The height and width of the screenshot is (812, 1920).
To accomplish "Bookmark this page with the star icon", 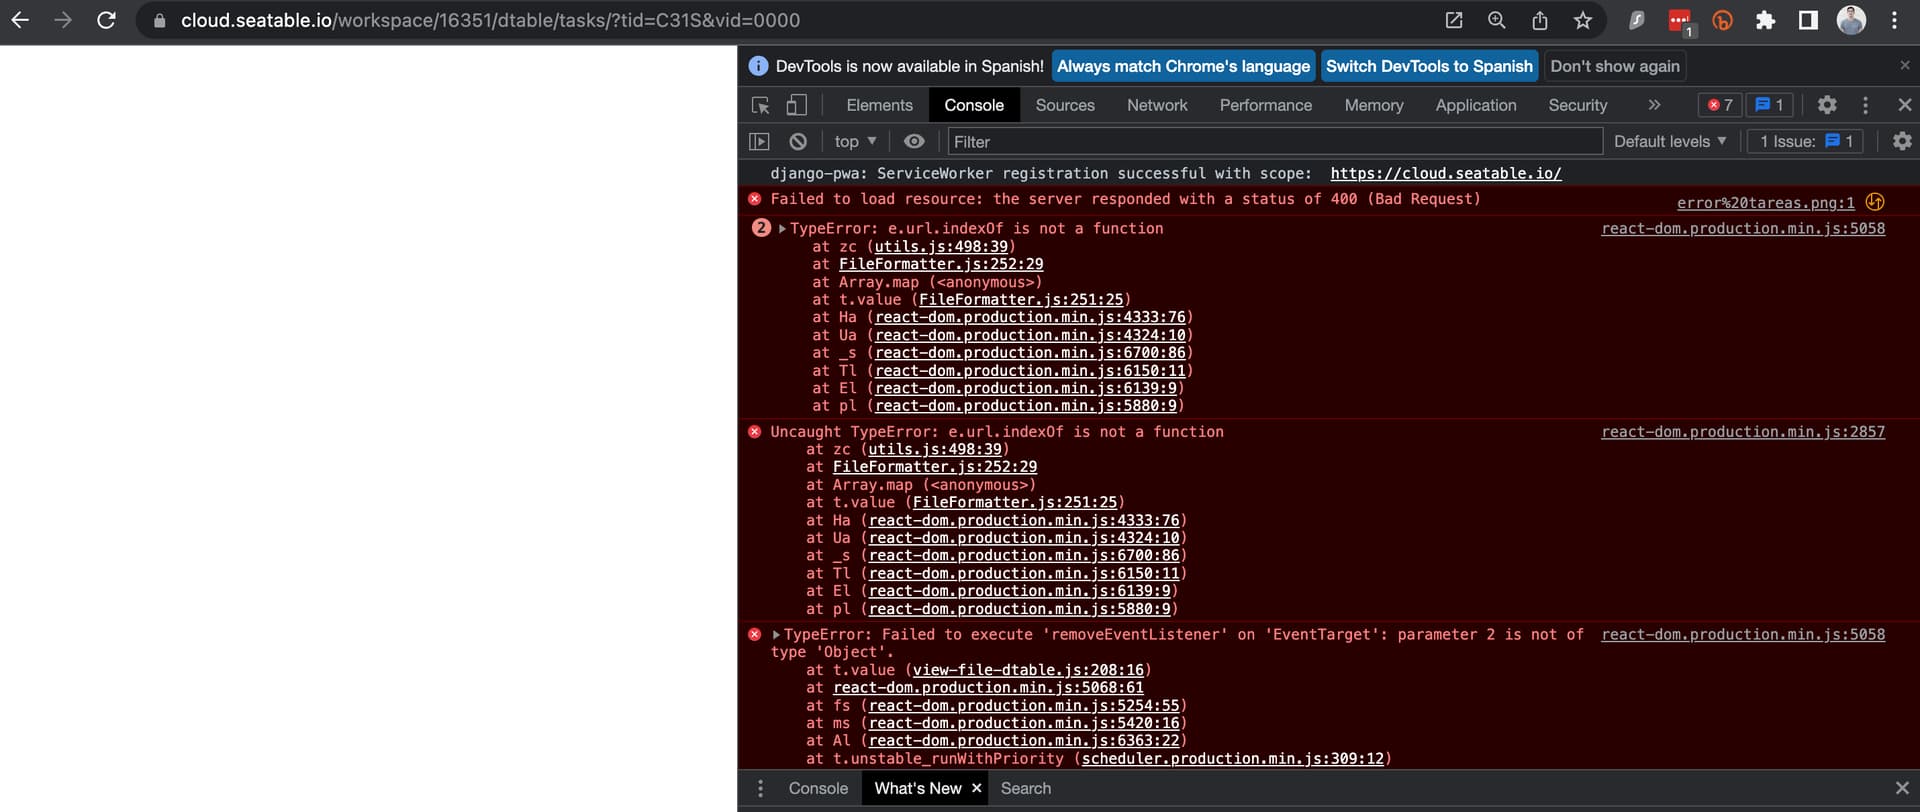I will pyautogui.click(x=1582, y=20).
